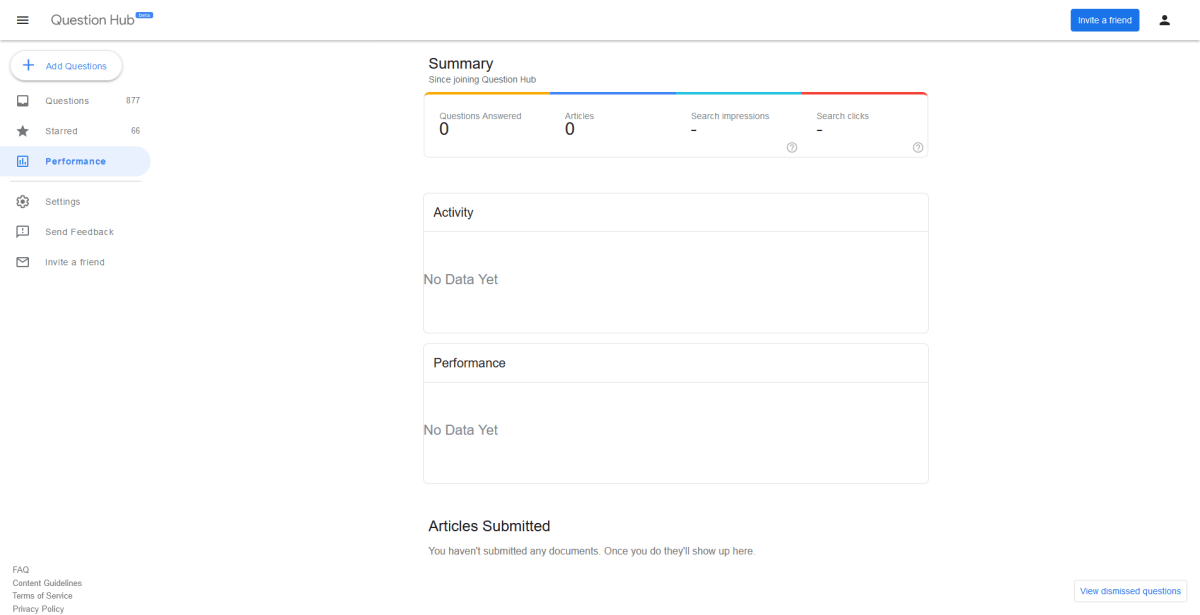Image resolution: width=1200 pixels, height=615 pixels.
Task: Click View dismissed questions button
Action: point(1130,591)
